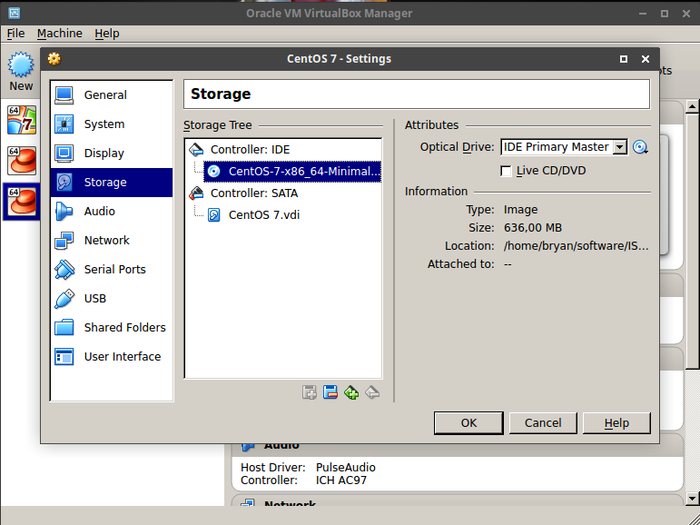The width and height of the screenshot is (700, 525).
Task: Click the General monitor icon in sidebar
Action: pos(64,95)
